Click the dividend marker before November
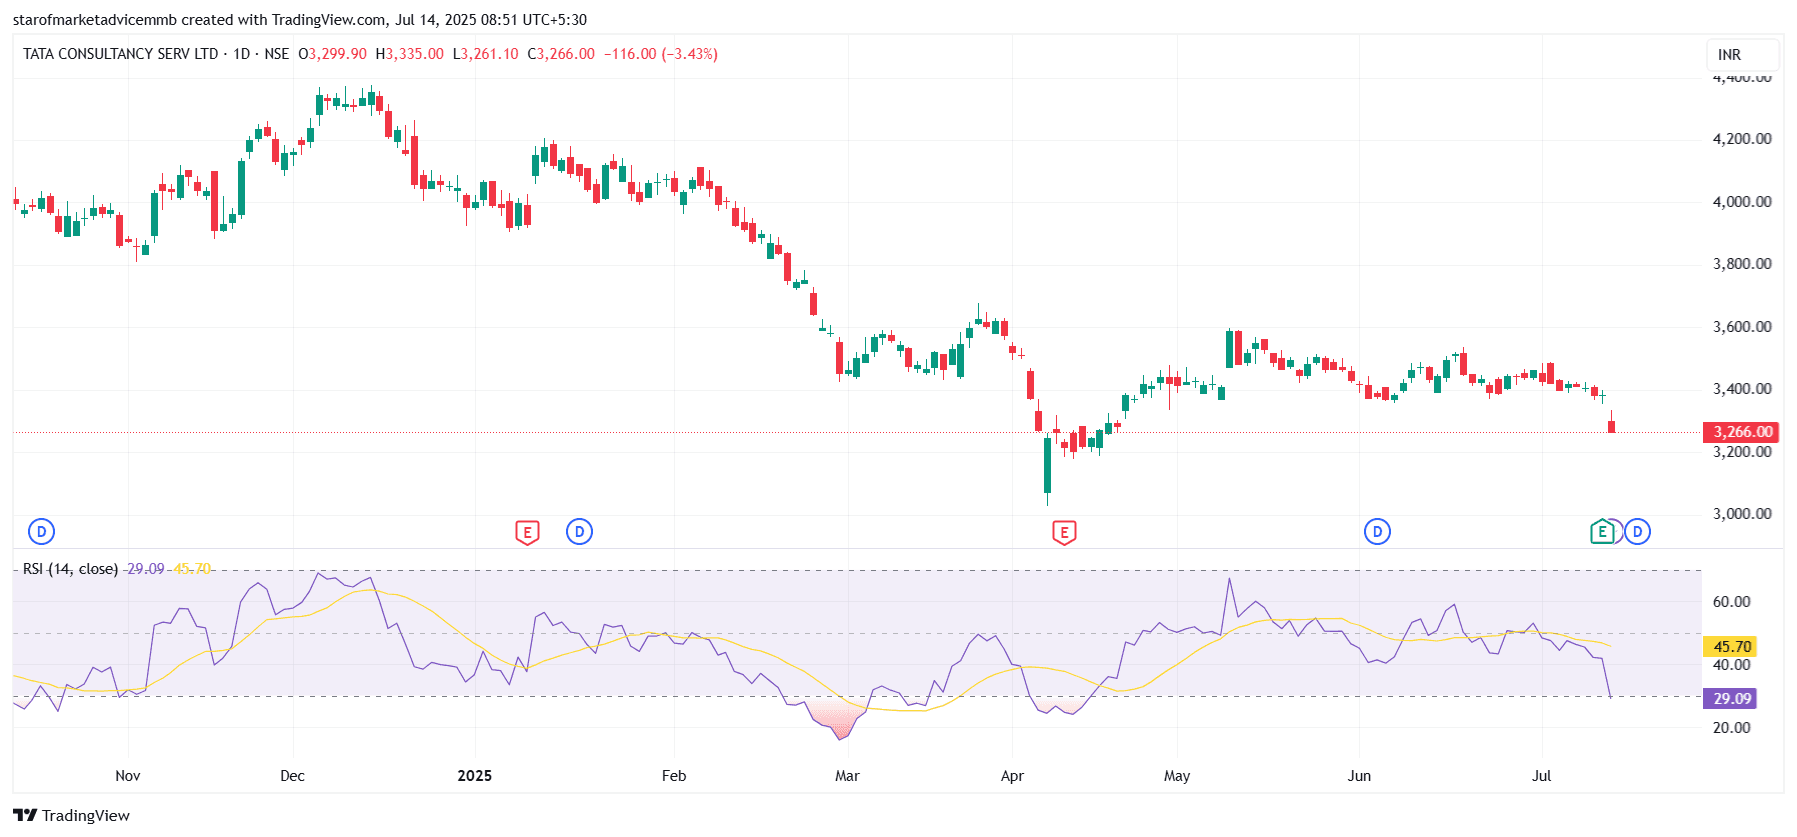The image size is (1797, 837). point(41,532)
